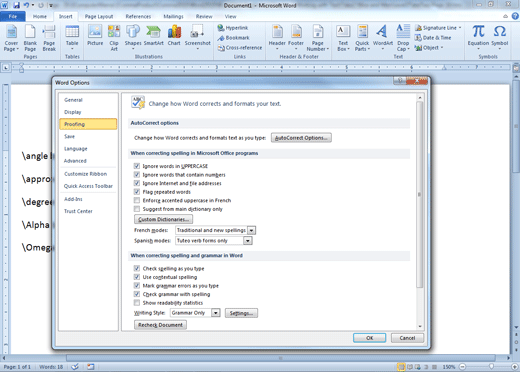Insert a Bookmark
This screenshot has height=372, width=520.
click(233, 38)
